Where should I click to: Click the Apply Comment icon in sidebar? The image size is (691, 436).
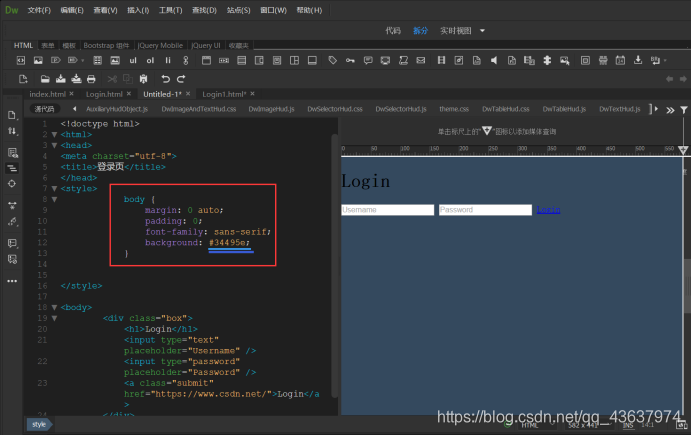12,243
